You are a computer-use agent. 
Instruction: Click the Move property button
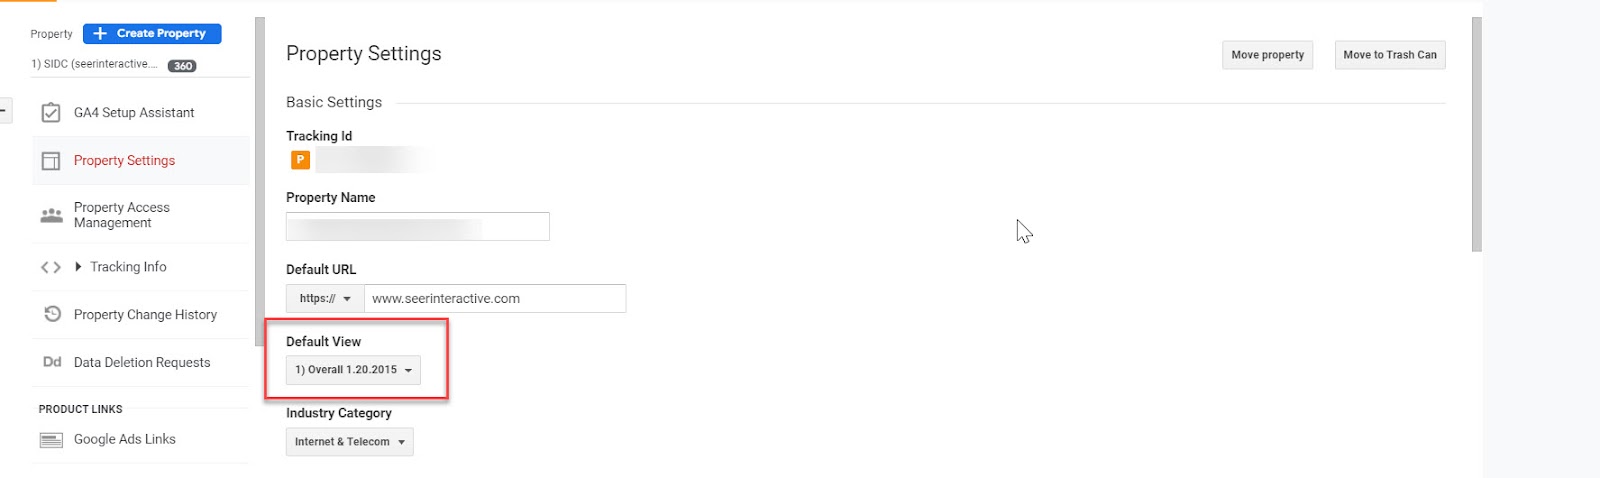pyautogui.click(x=1267, y=55)
